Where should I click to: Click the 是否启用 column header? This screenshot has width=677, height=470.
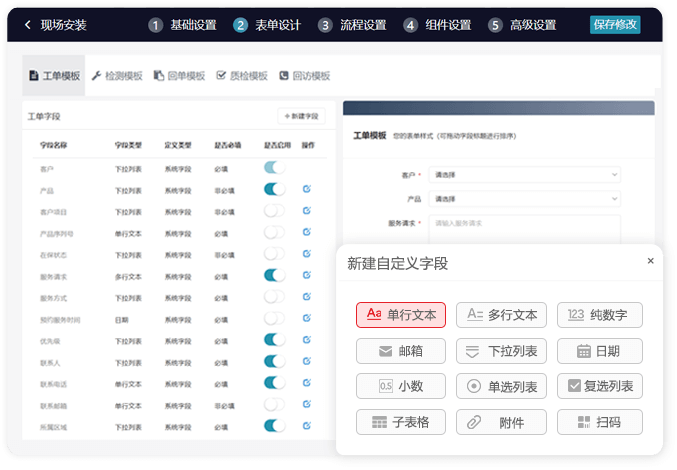pyautogui.click(x=277, y=145)
